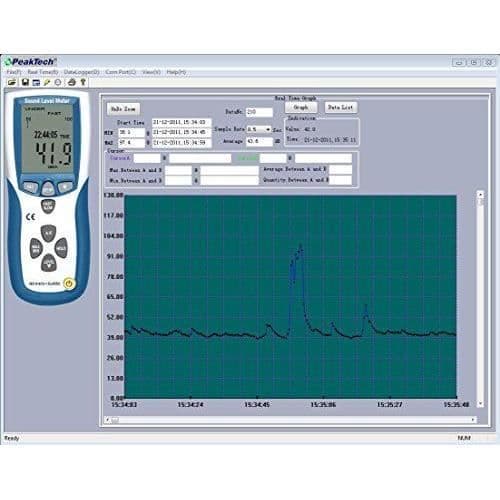Open the Com Port menu
Image resolution: width=500 pixels, height=500 pixels.
click(121, 72)
